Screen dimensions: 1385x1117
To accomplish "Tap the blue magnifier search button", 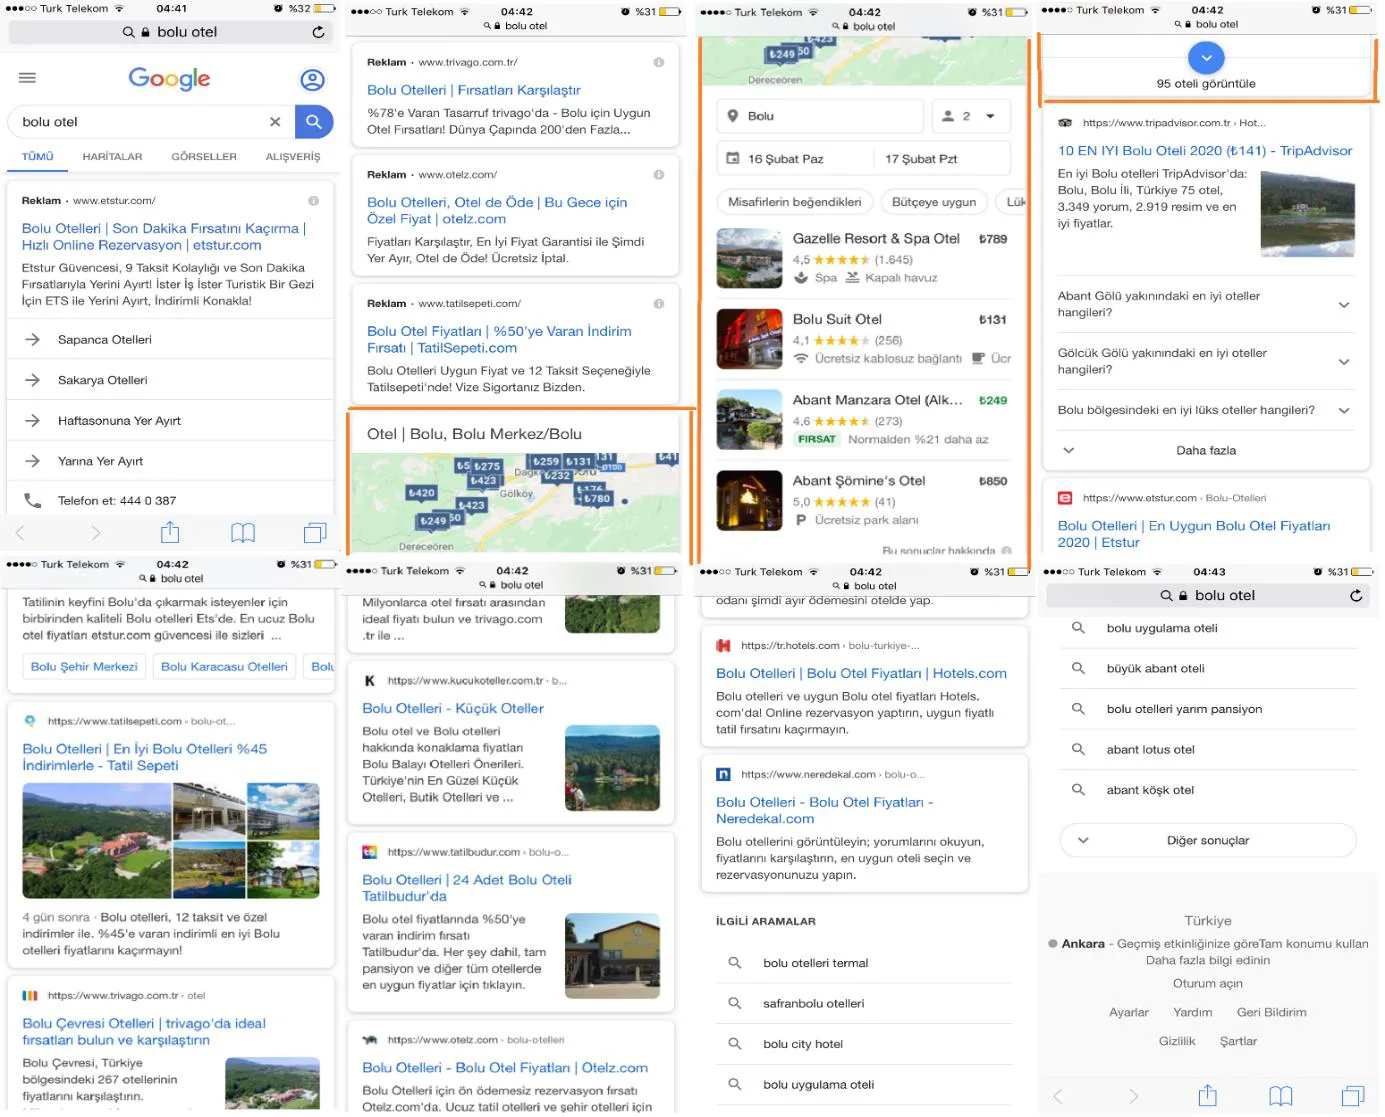I will click(314, 122).
